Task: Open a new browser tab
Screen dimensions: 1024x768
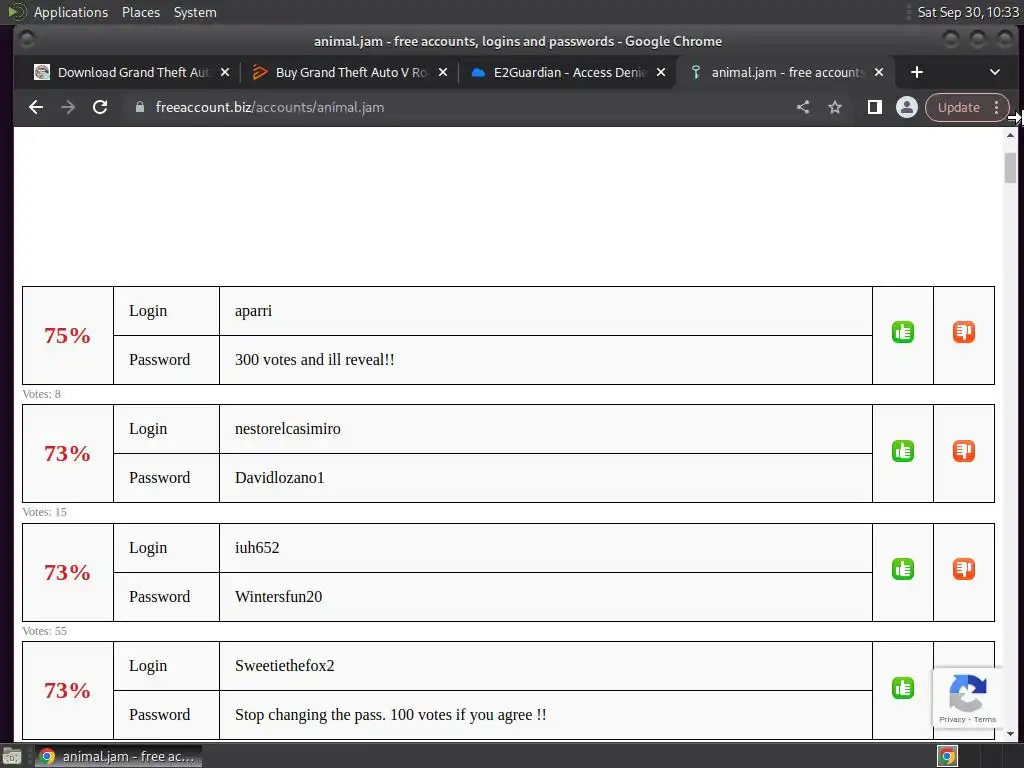Action: tap(917, 72)
